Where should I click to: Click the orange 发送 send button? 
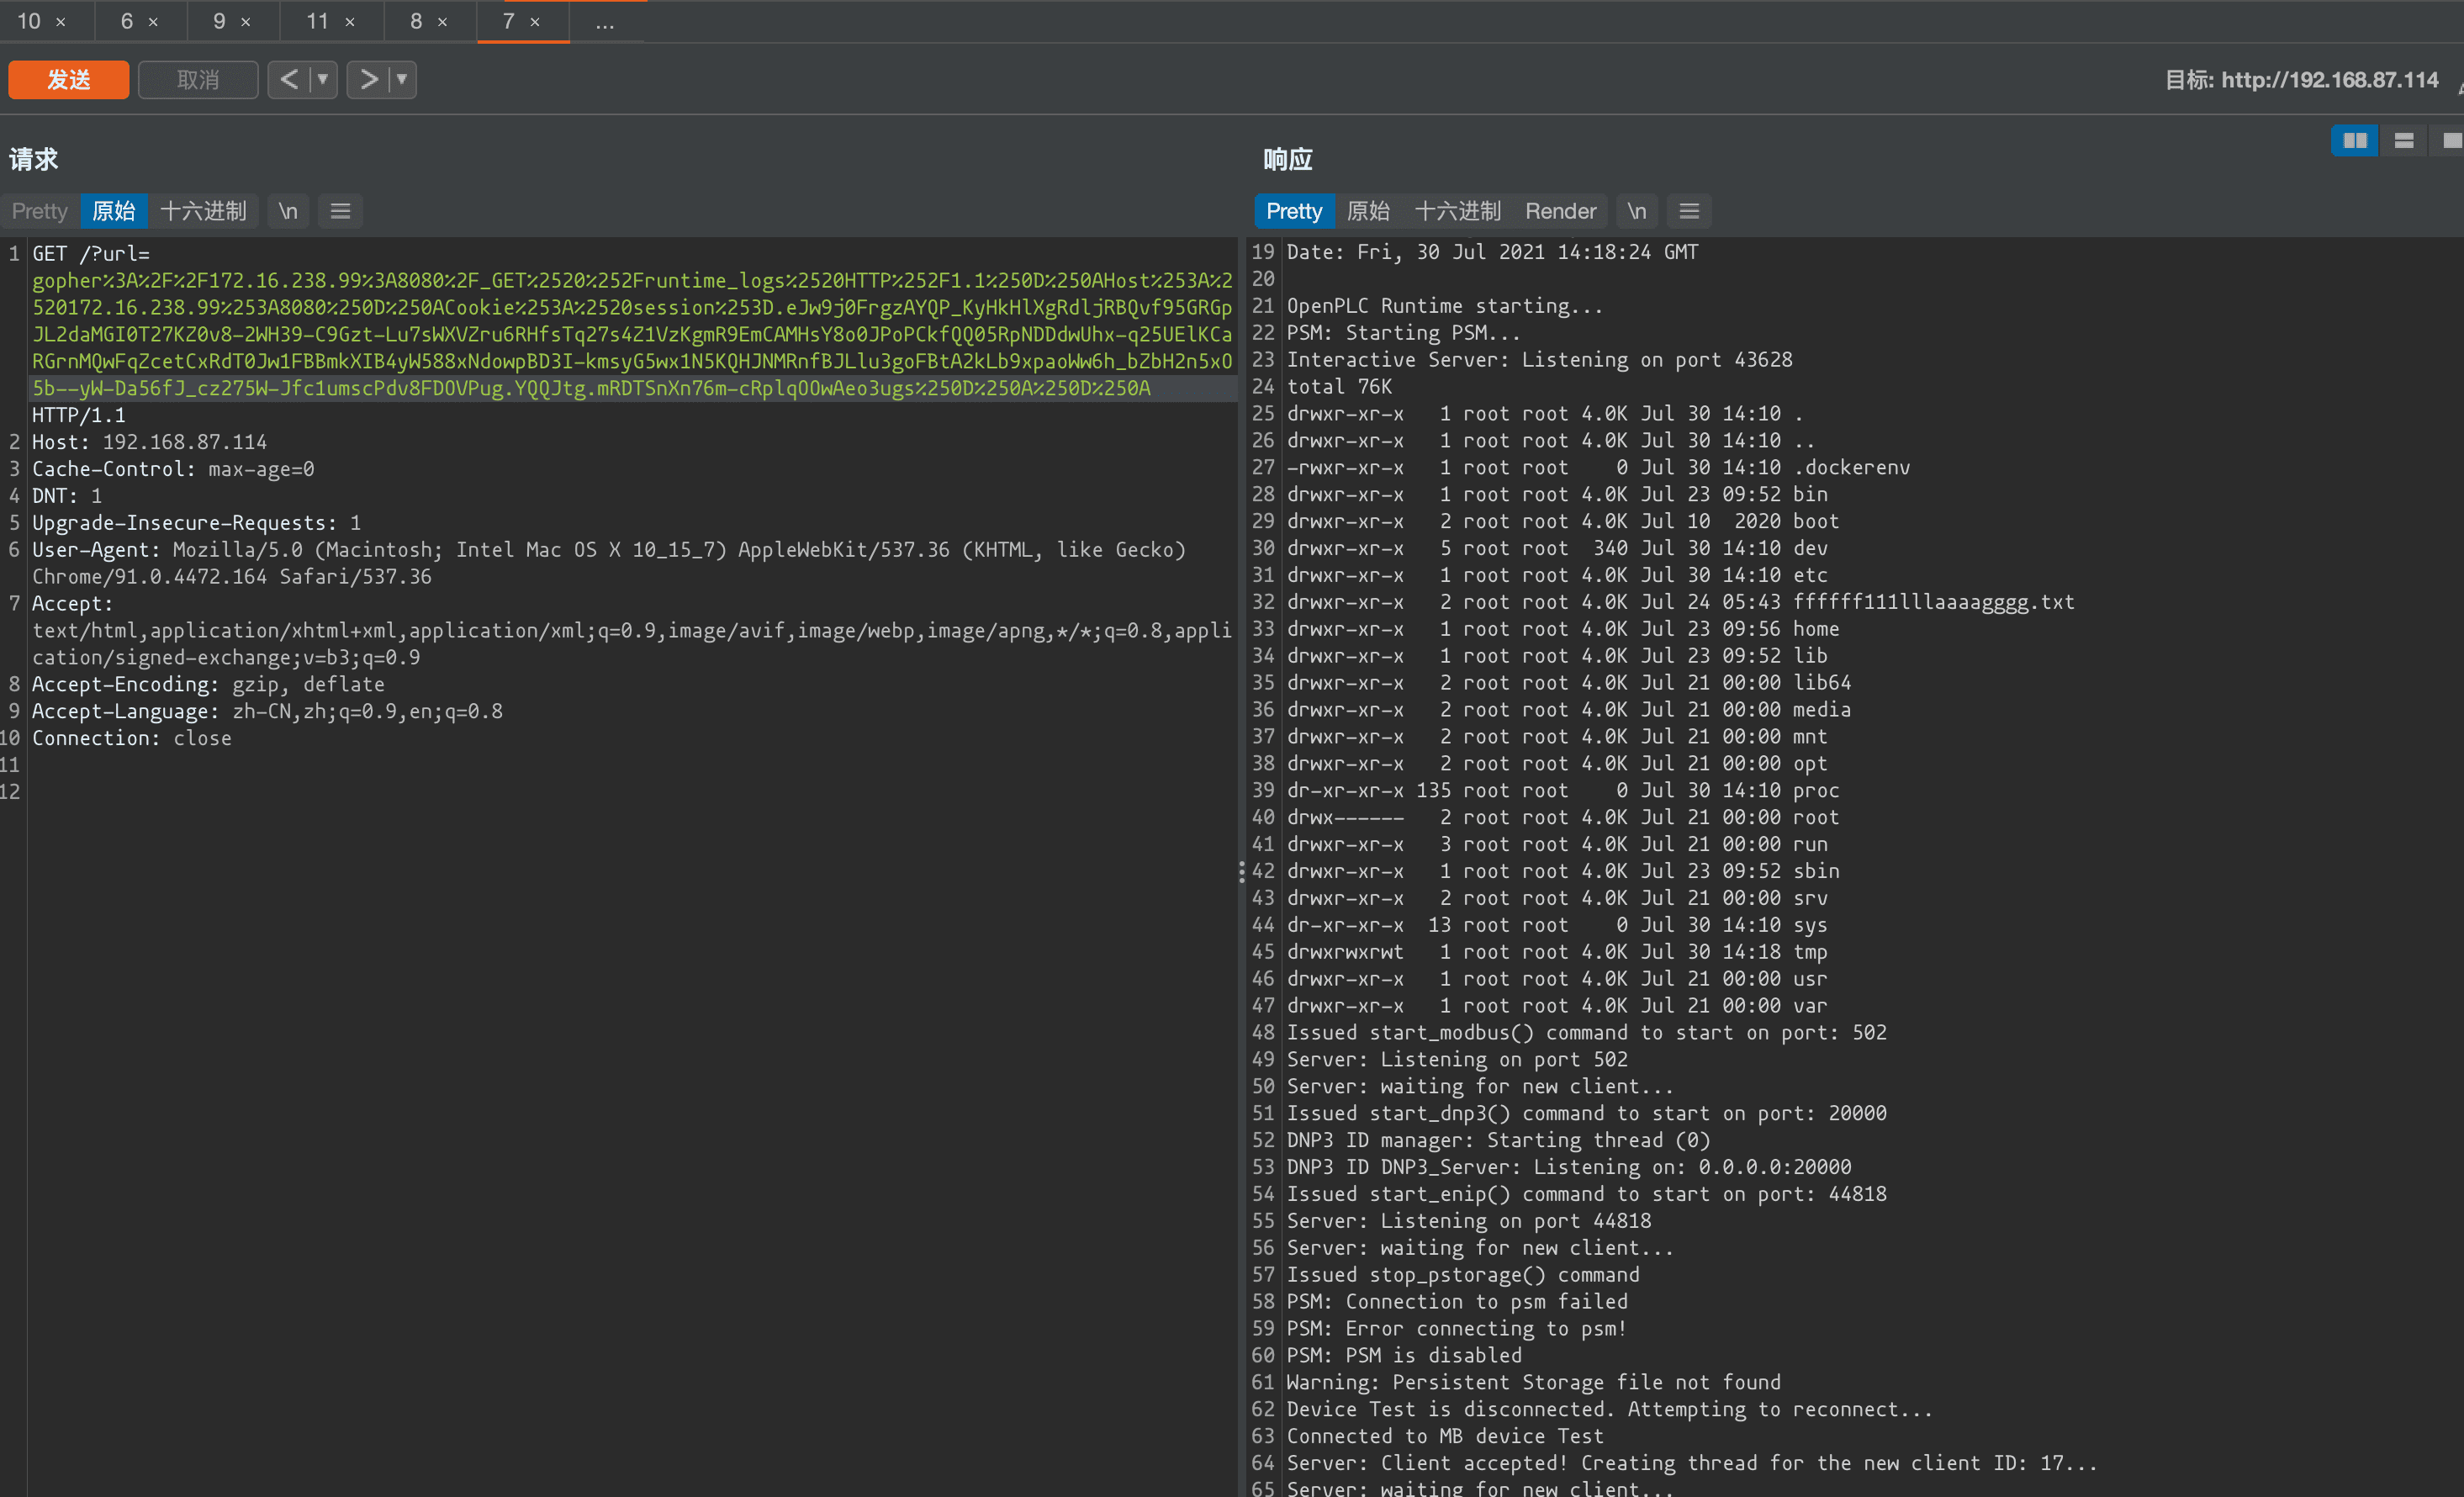pos(69,79)
